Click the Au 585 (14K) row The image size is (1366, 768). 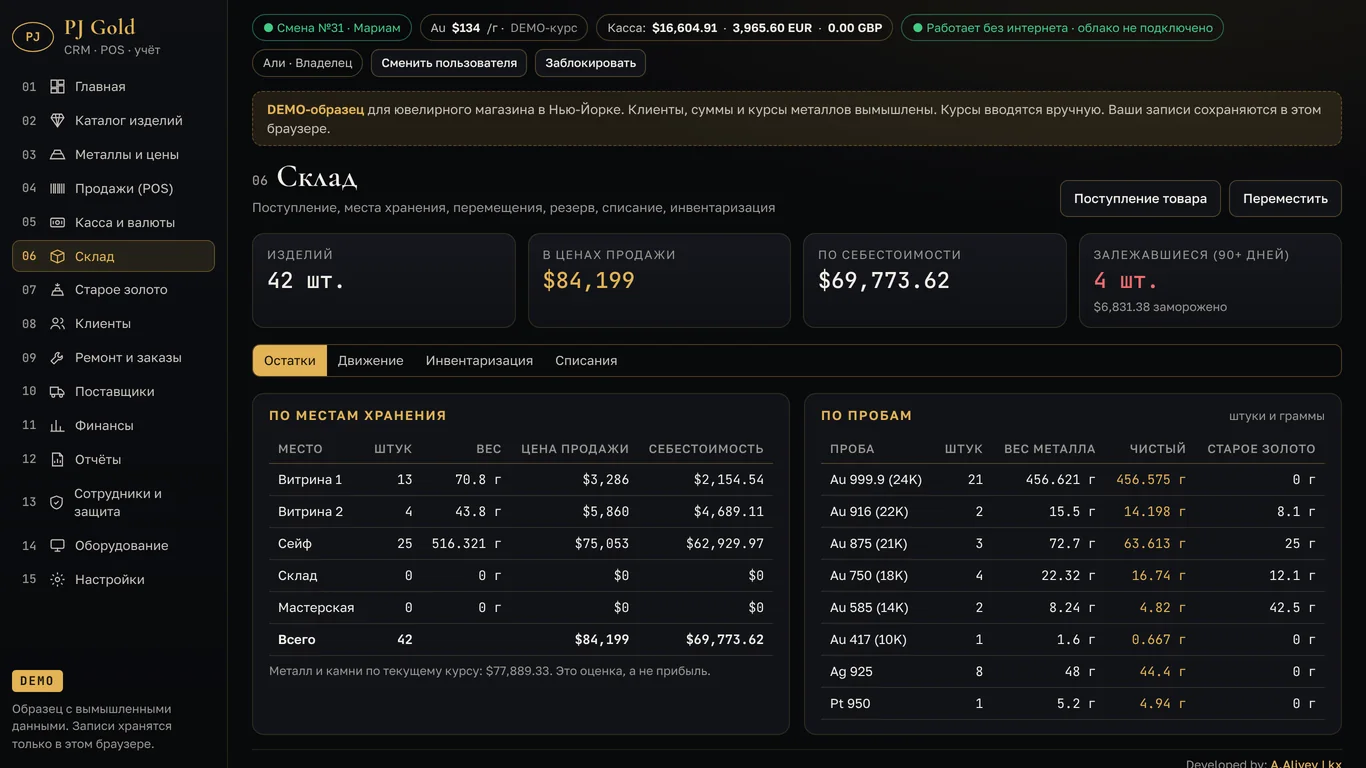[x=1073, y=608]
